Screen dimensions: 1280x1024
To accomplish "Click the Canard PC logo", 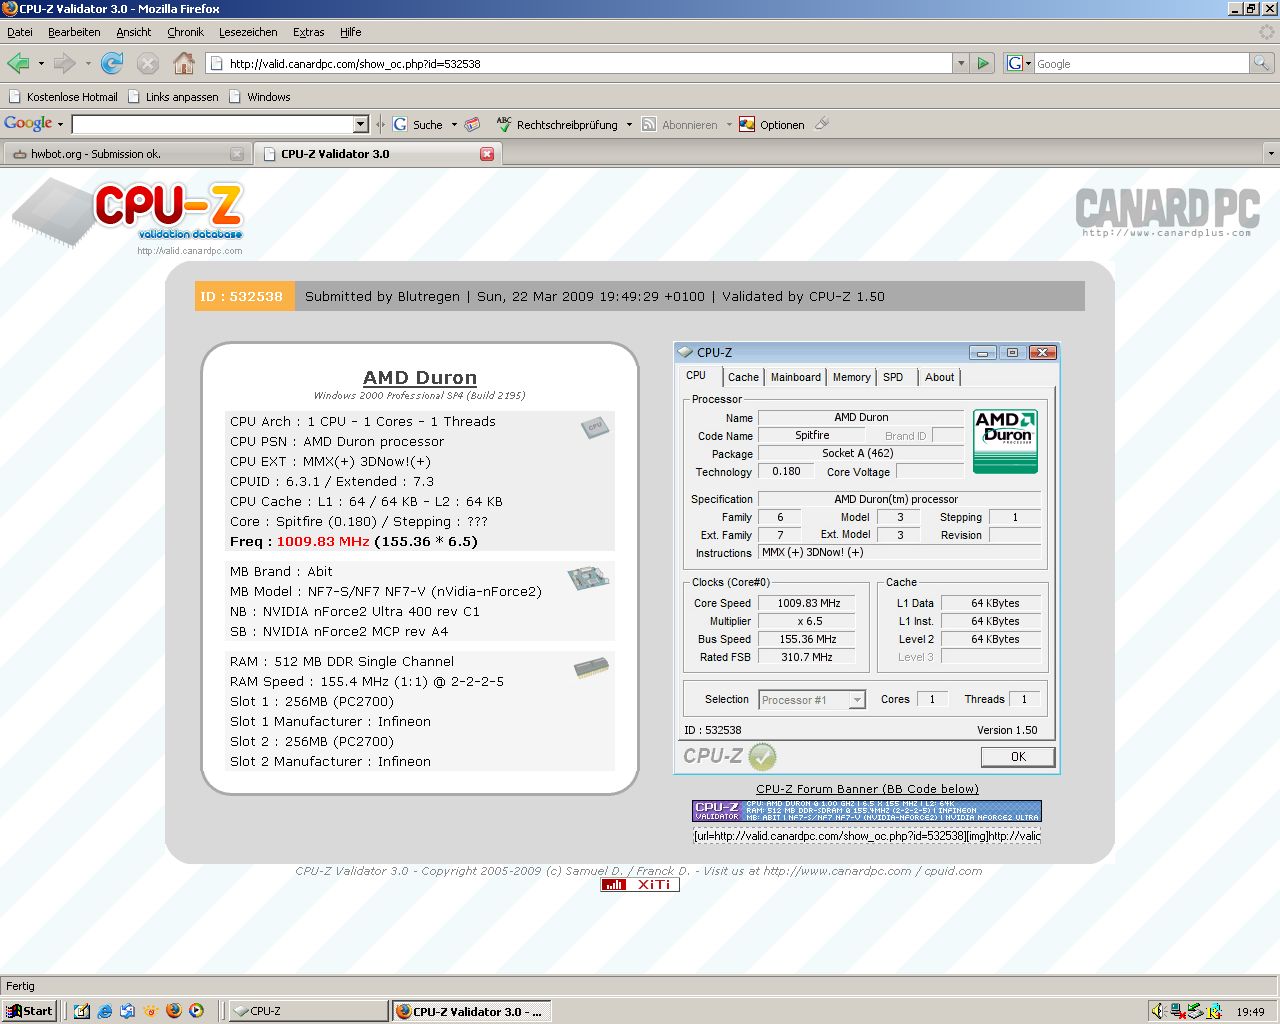I will tap(1167, 211).
